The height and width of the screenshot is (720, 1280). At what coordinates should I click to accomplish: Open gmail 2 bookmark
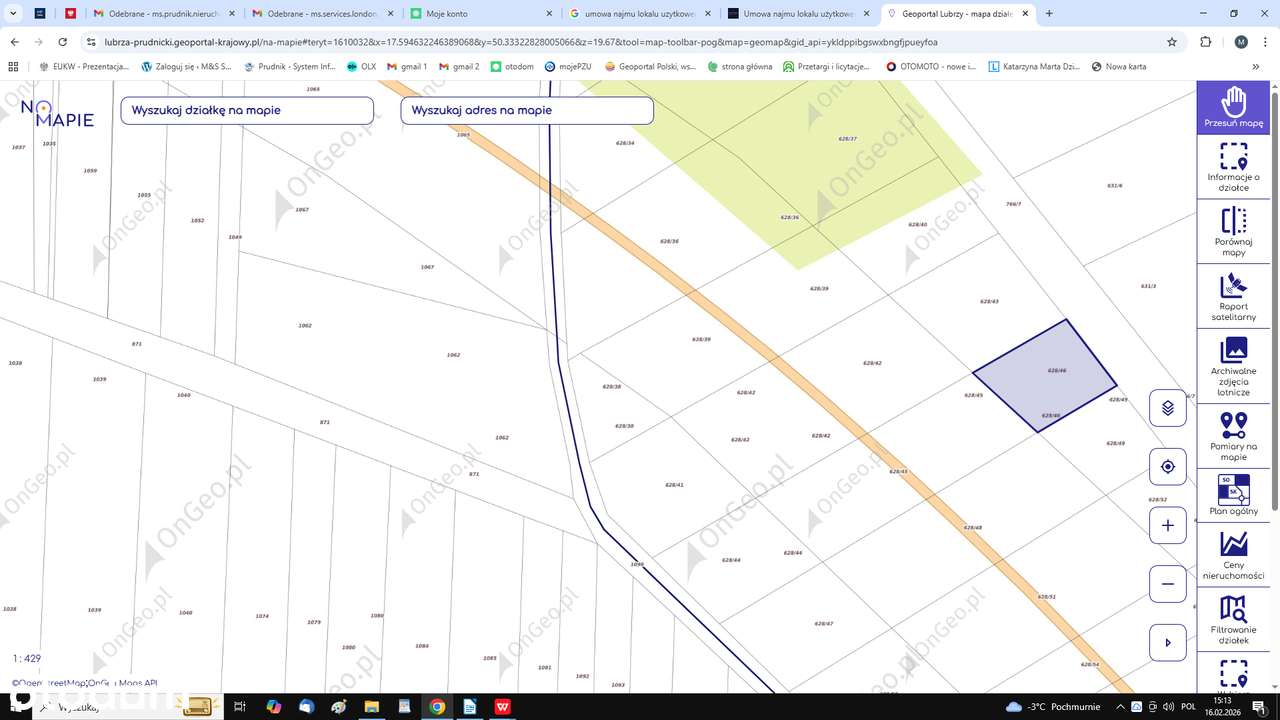[459, 67]
